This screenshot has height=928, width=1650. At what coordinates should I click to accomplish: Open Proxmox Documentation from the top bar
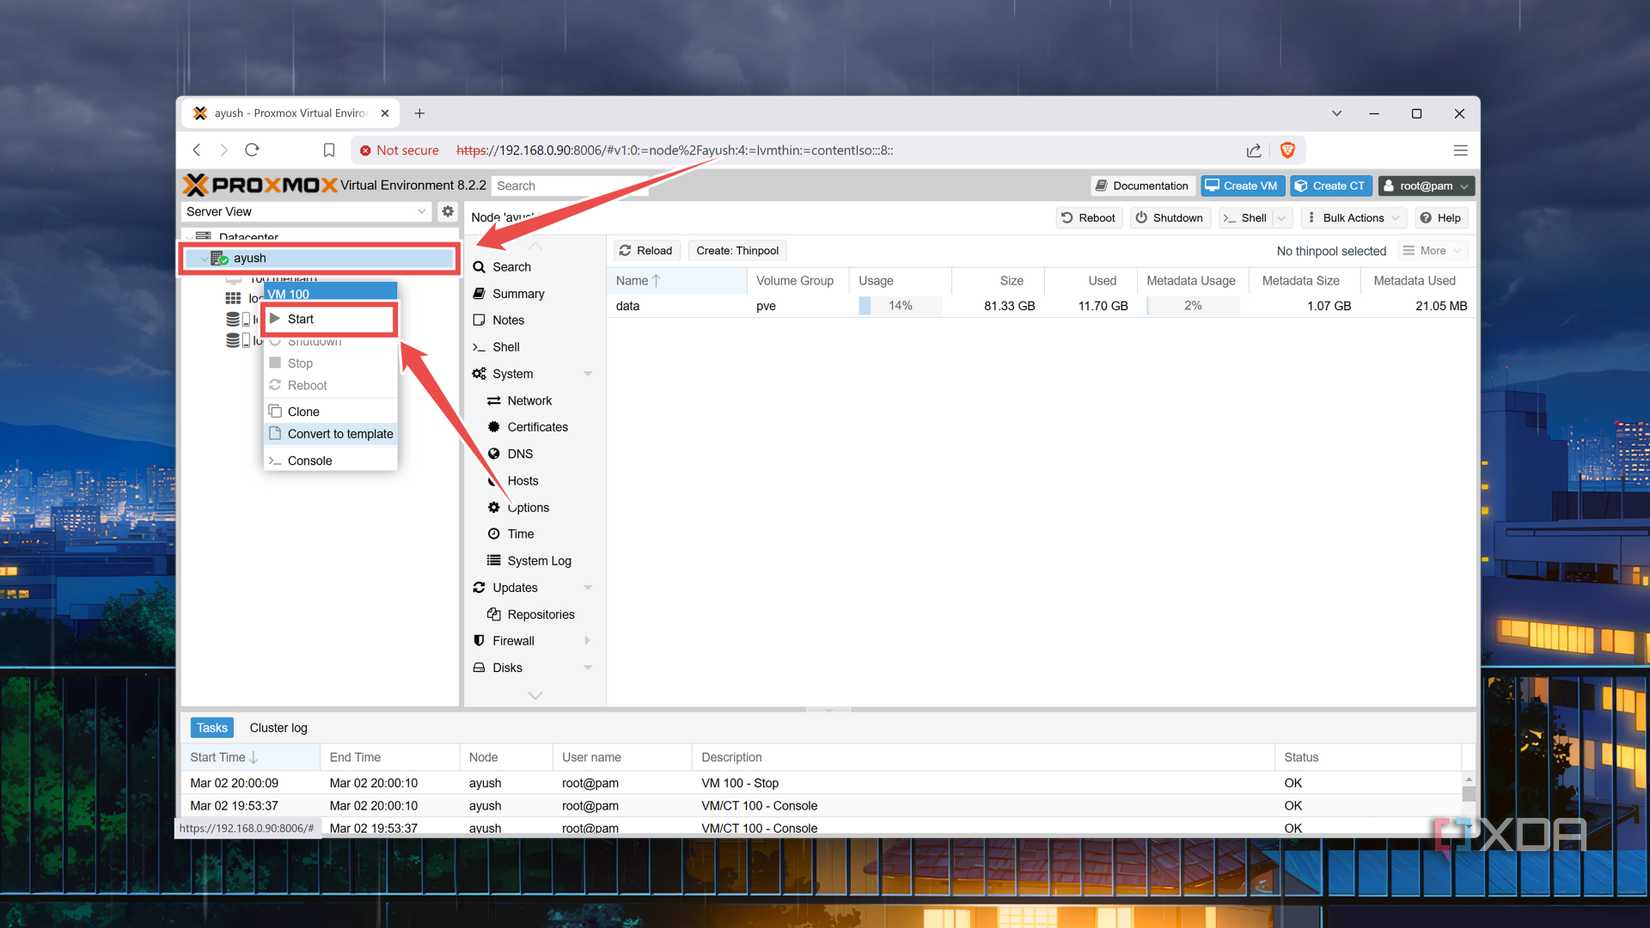pyautogui.click(x=1141, y=185)
